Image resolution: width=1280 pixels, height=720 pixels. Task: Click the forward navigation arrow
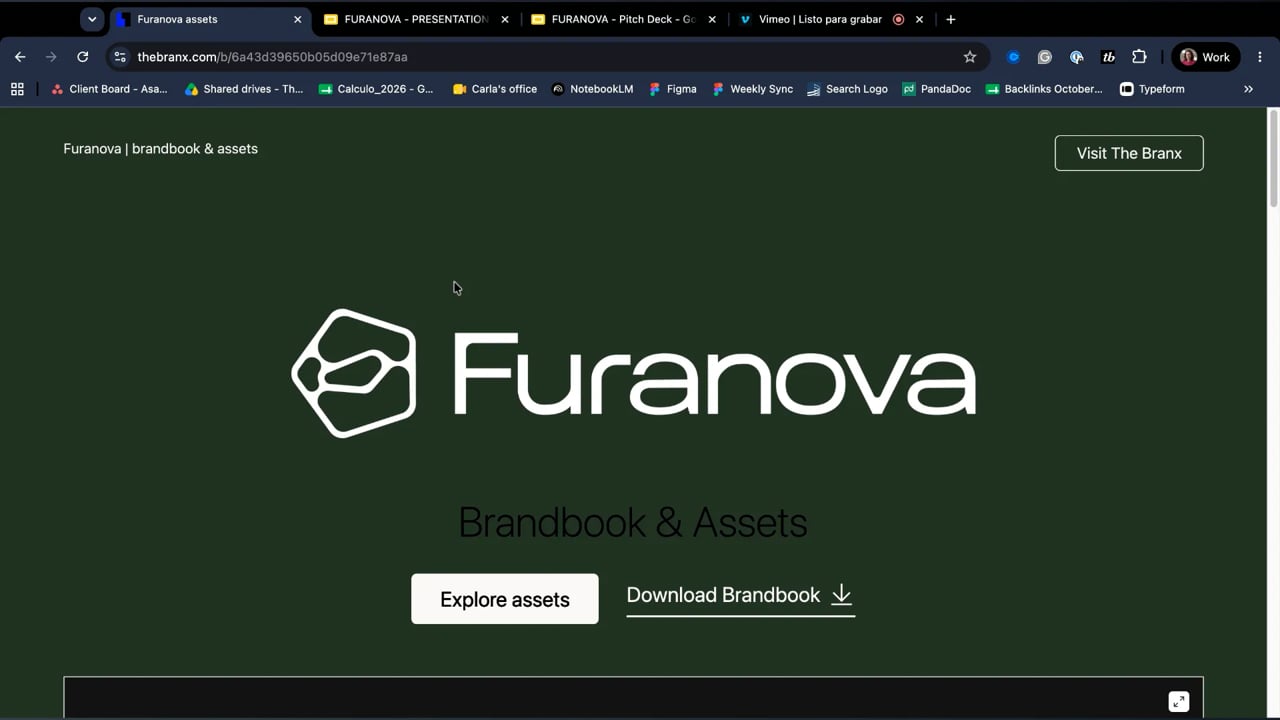click(51, 57)
